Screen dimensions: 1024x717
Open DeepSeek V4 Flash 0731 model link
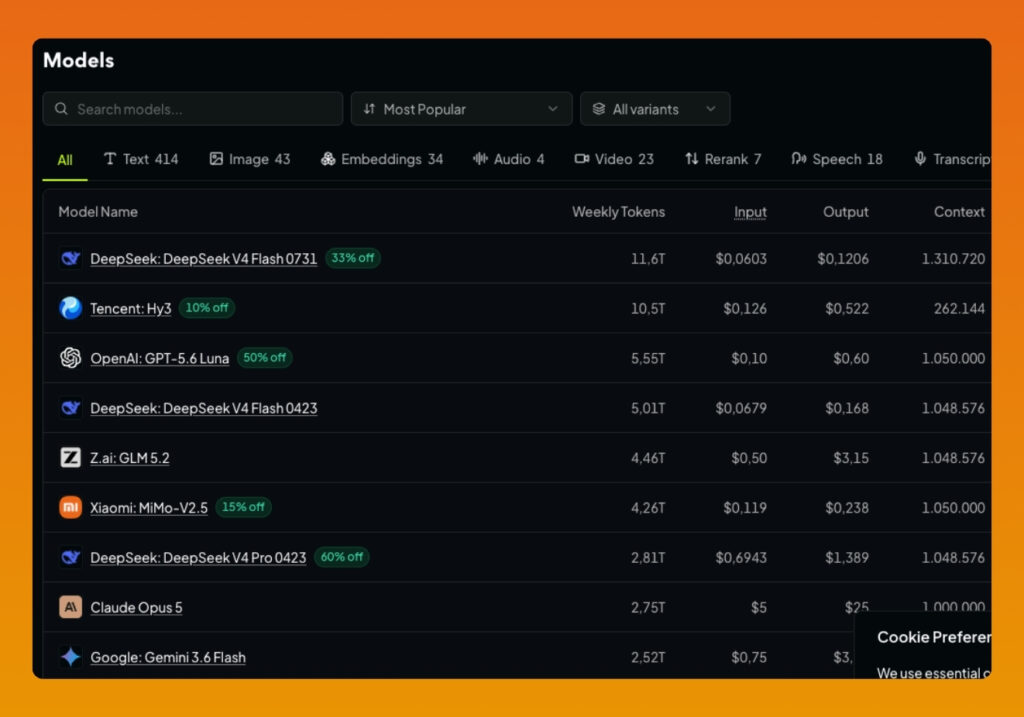tap(204, 259)
